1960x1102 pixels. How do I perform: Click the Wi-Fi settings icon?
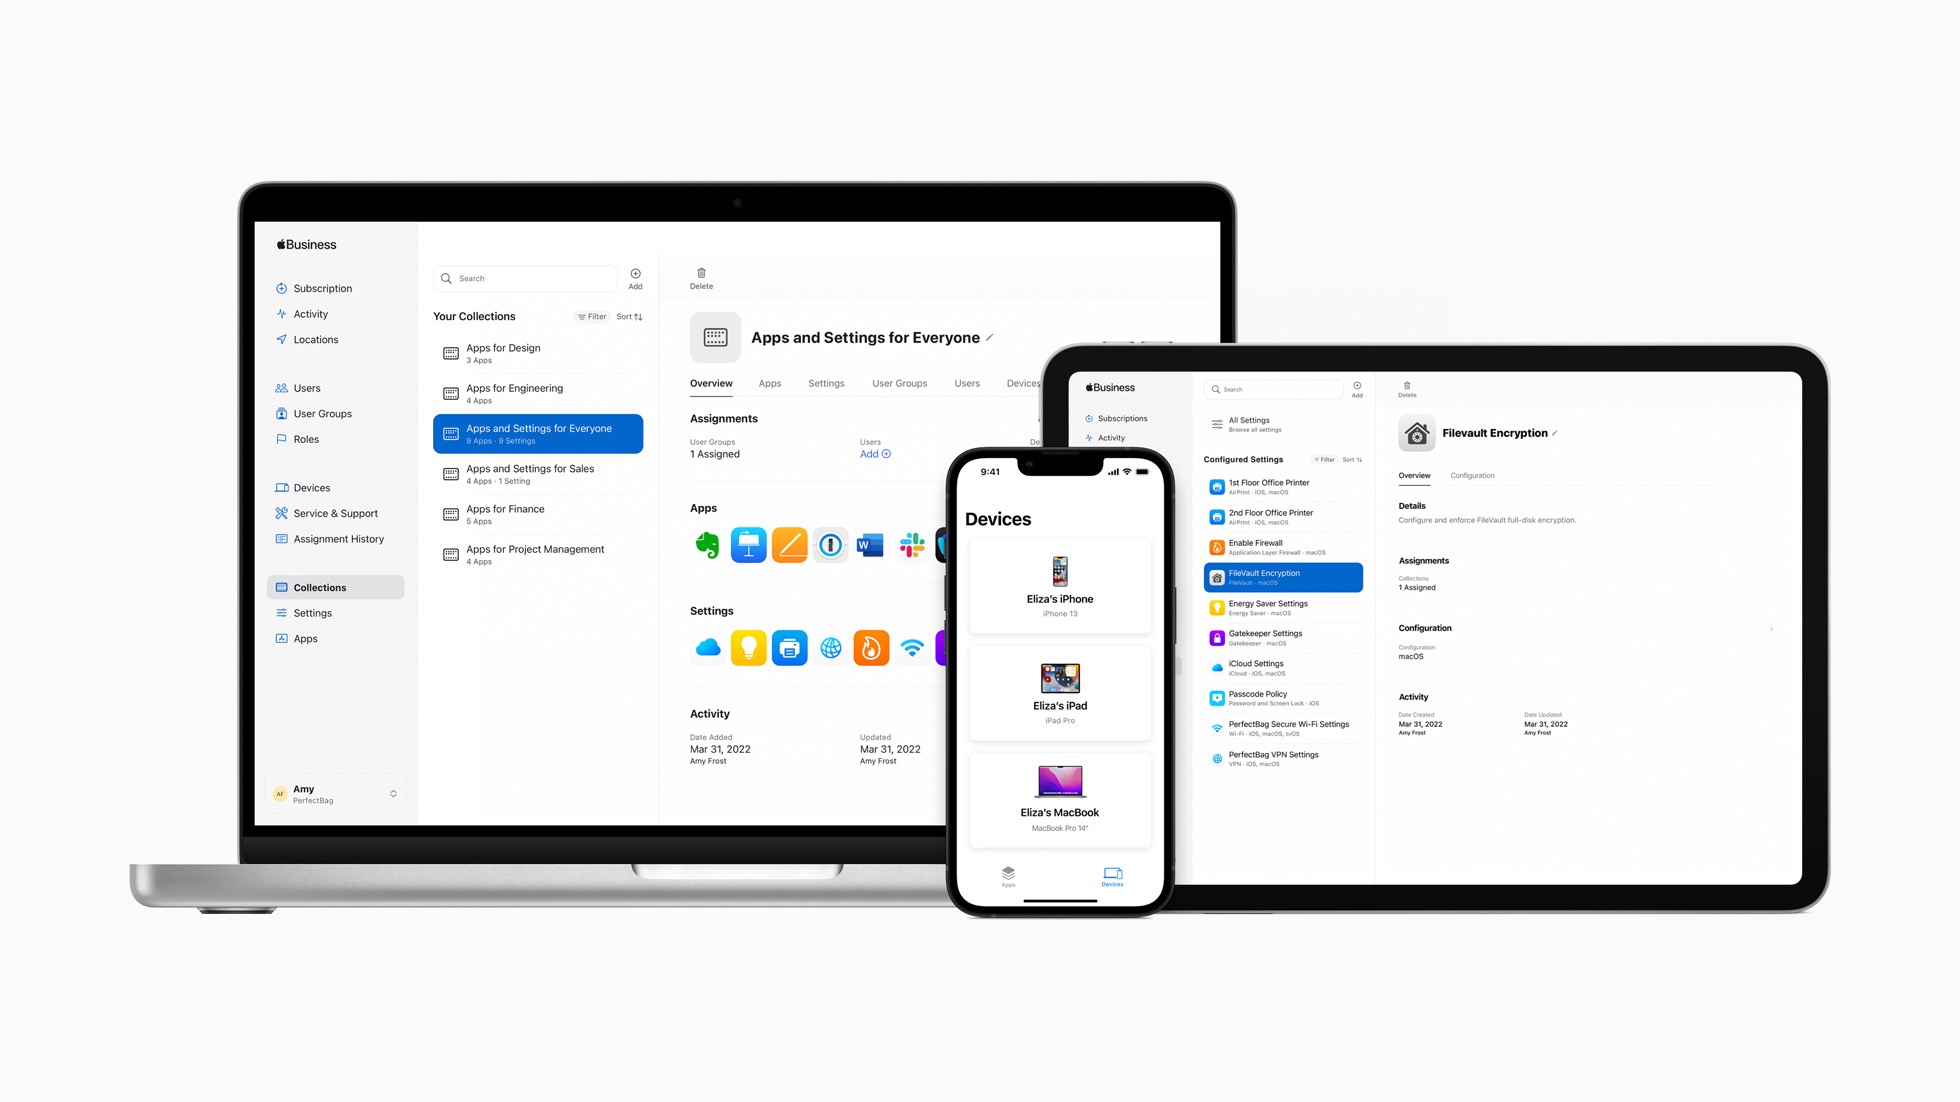click(914, 647)
